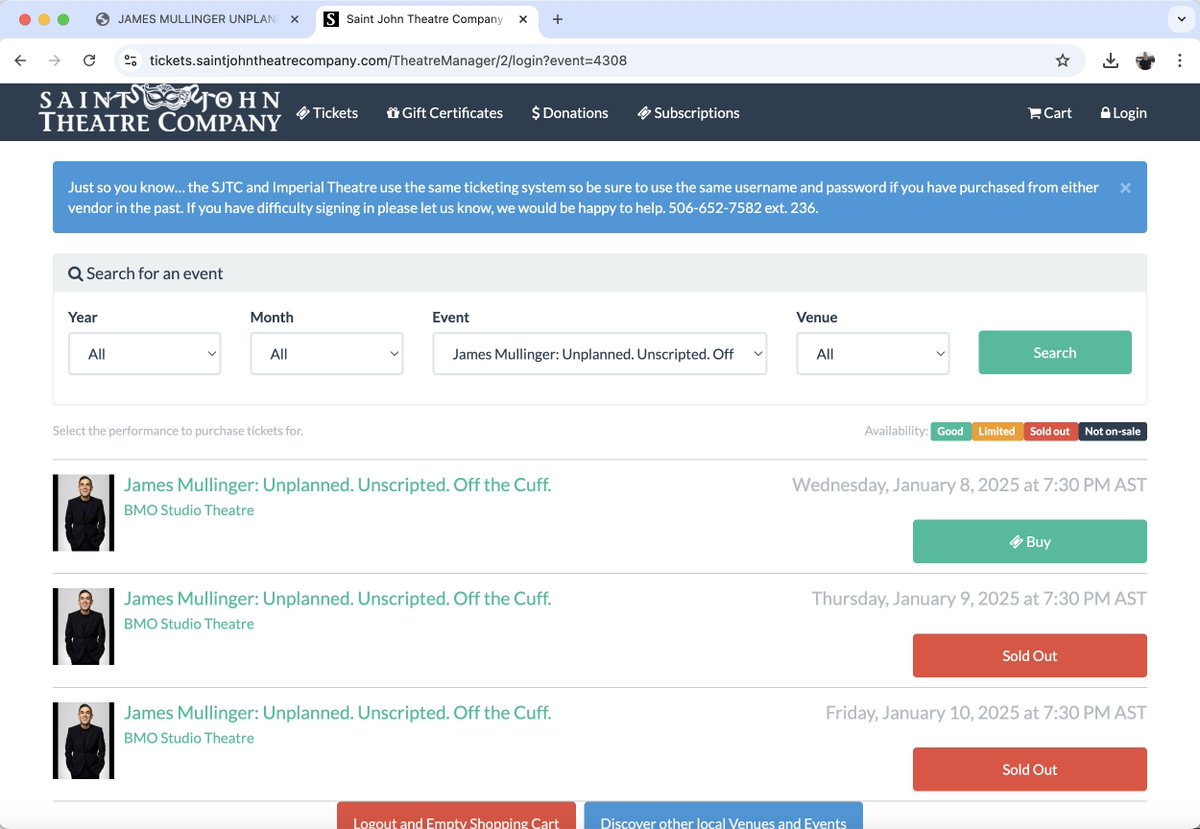Click the Sold out availability legend badge

1050,431
